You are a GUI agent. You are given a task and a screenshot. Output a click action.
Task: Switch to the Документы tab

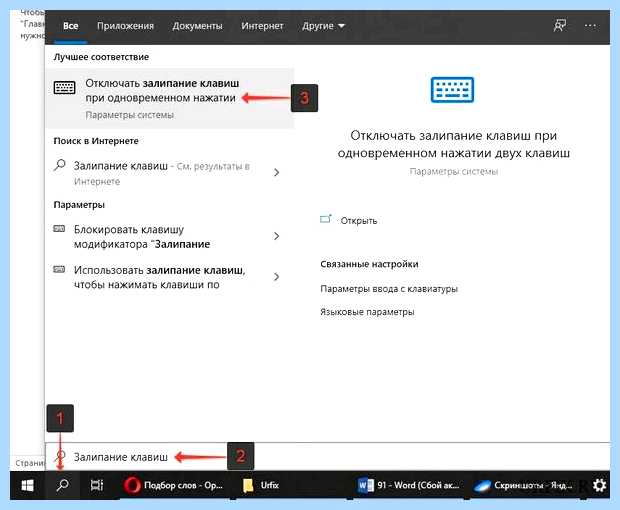tap(197, 26)
